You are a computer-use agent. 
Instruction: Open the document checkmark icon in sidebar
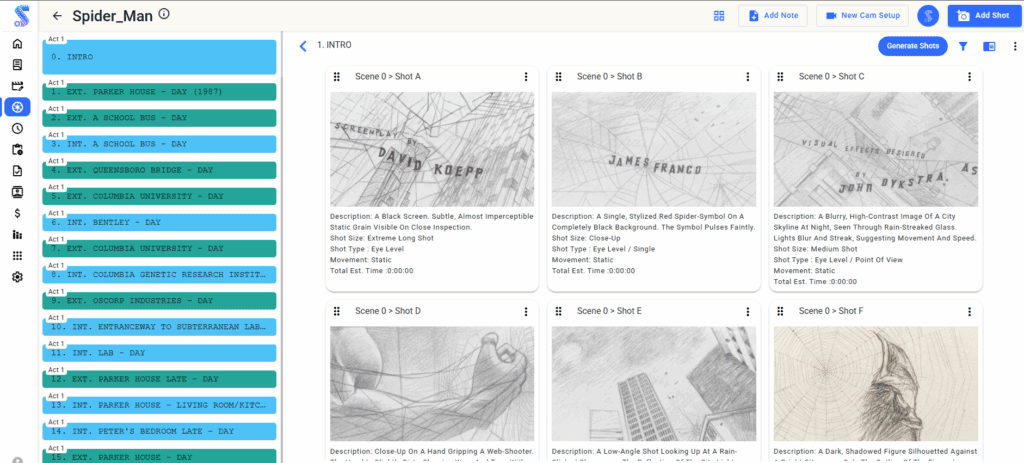[18, 171]
